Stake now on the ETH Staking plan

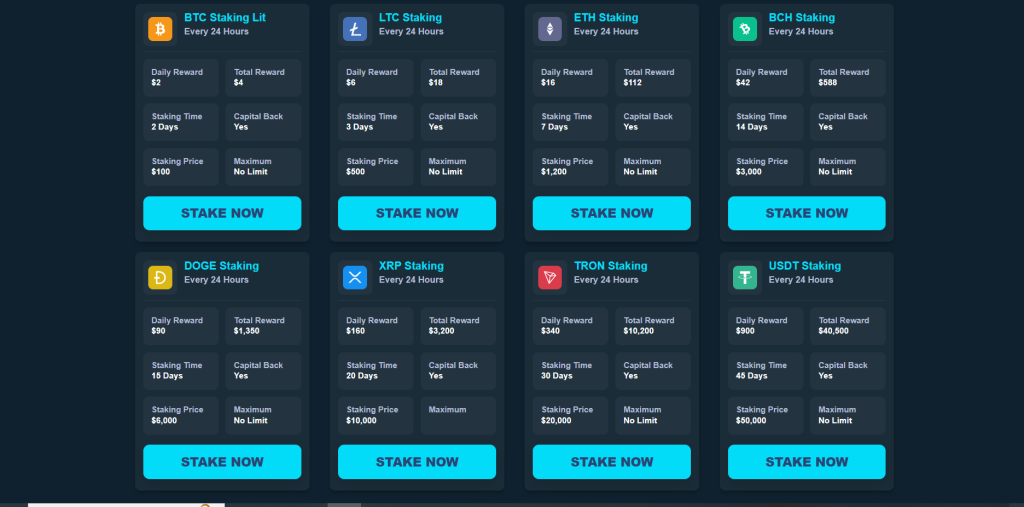click(612, 213)
